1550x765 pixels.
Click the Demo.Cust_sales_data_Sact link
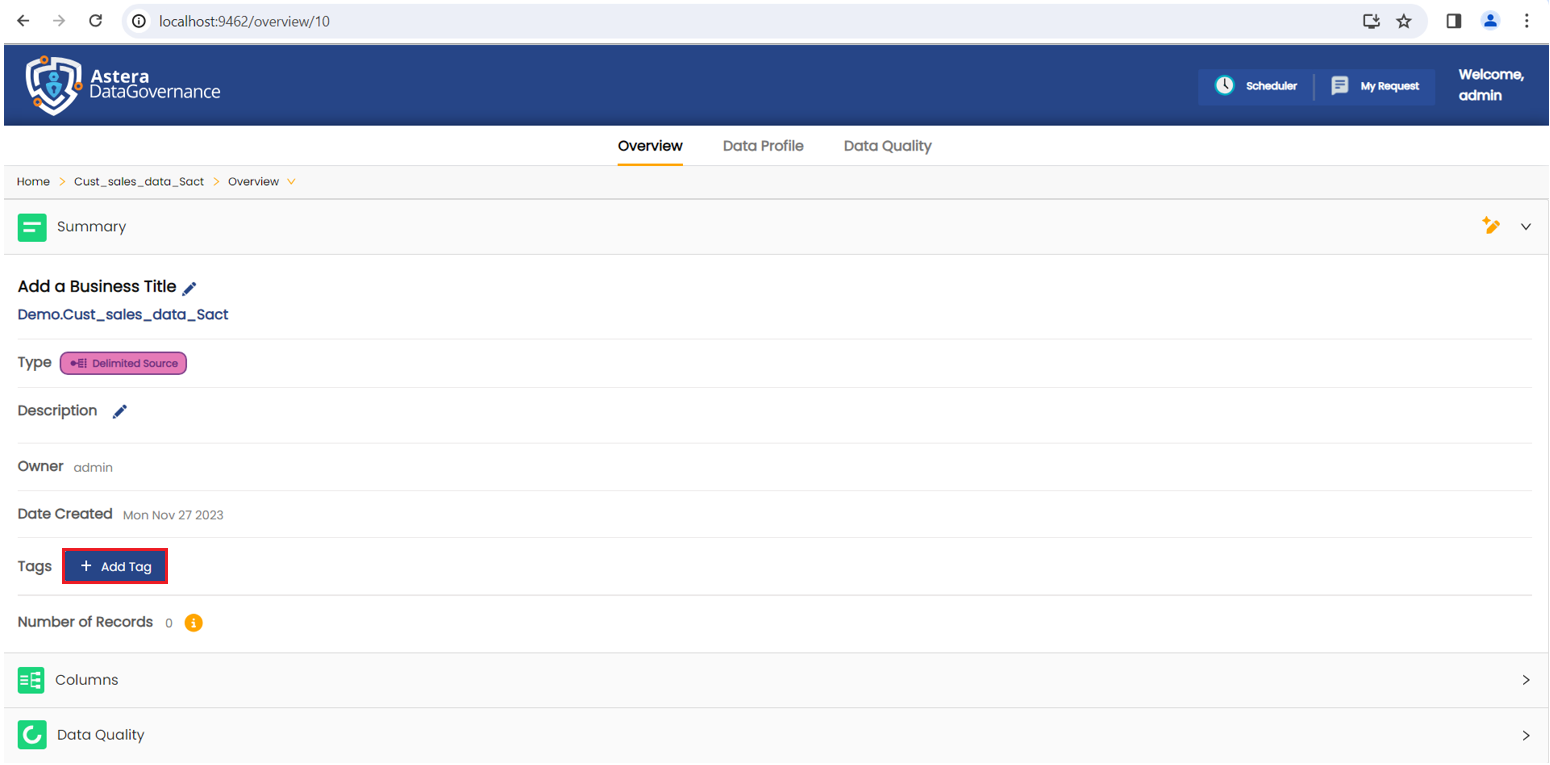coord(123,314)
